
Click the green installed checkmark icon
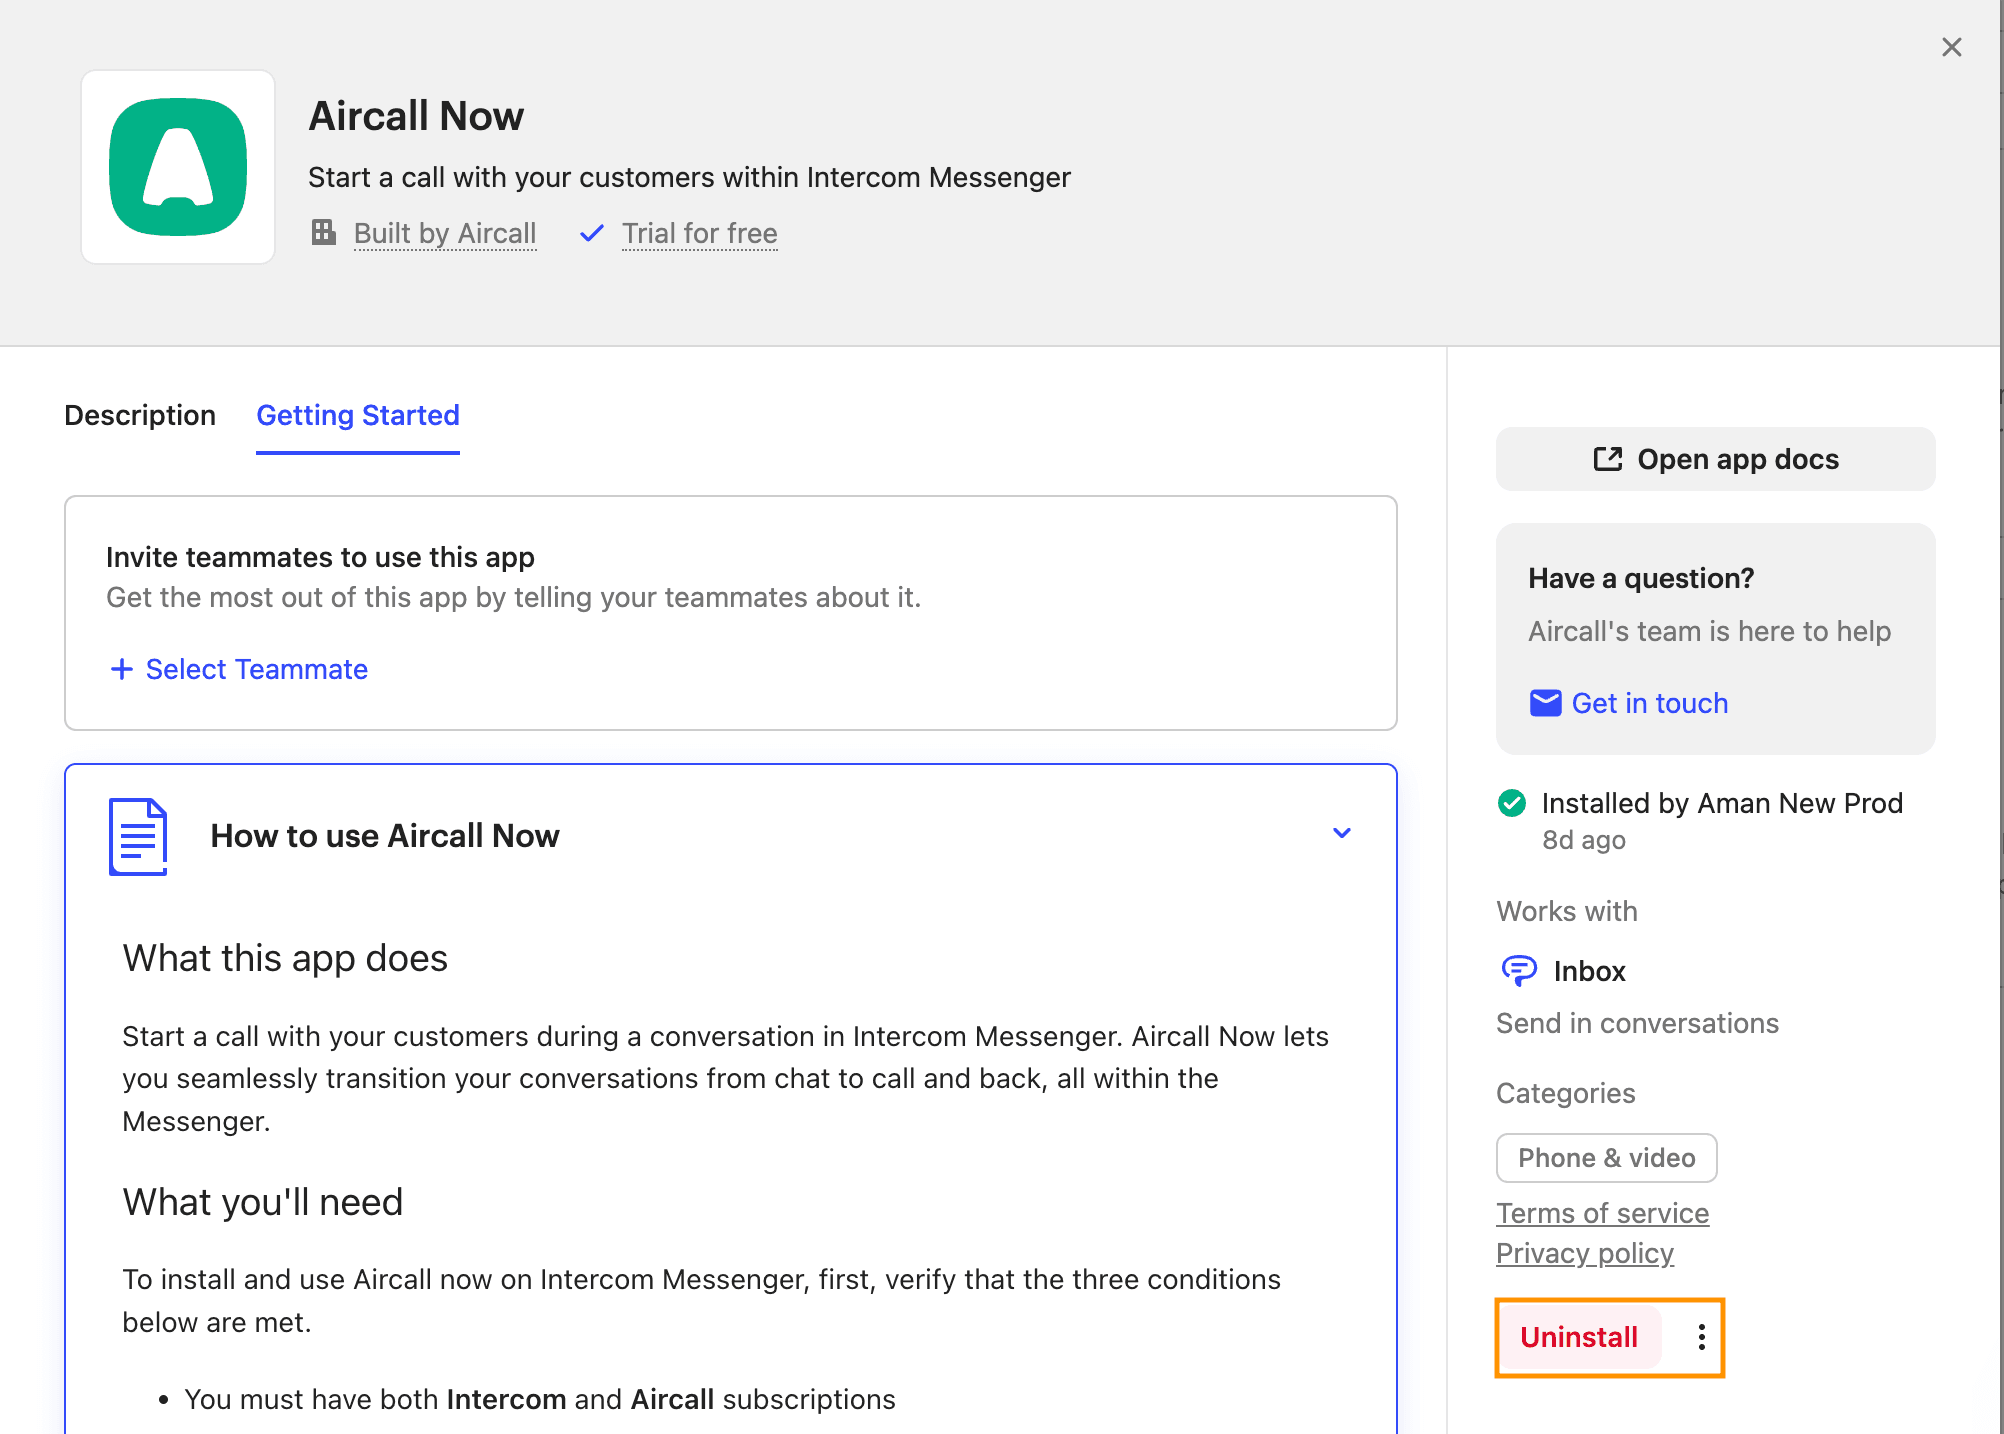(x=1512, y=803)
